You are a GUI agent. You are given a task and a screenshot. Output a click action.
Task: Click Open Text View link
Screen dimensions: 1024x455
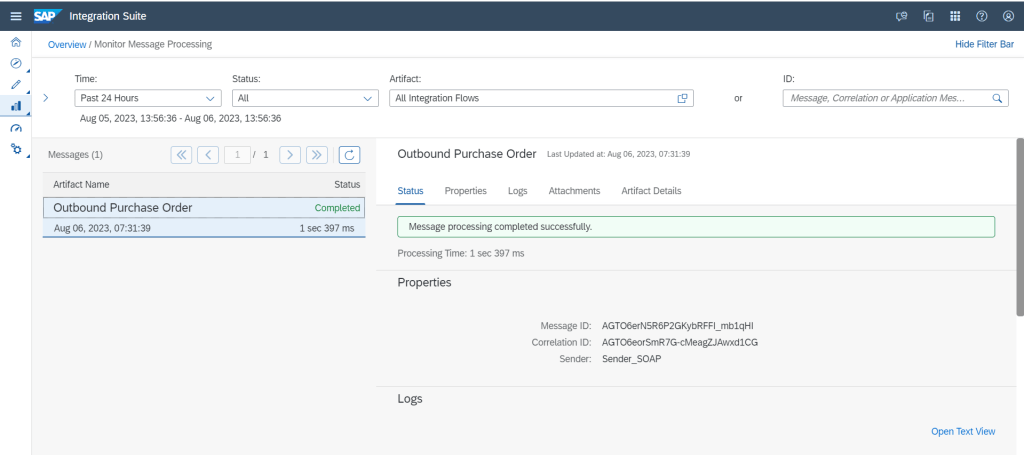963,431
